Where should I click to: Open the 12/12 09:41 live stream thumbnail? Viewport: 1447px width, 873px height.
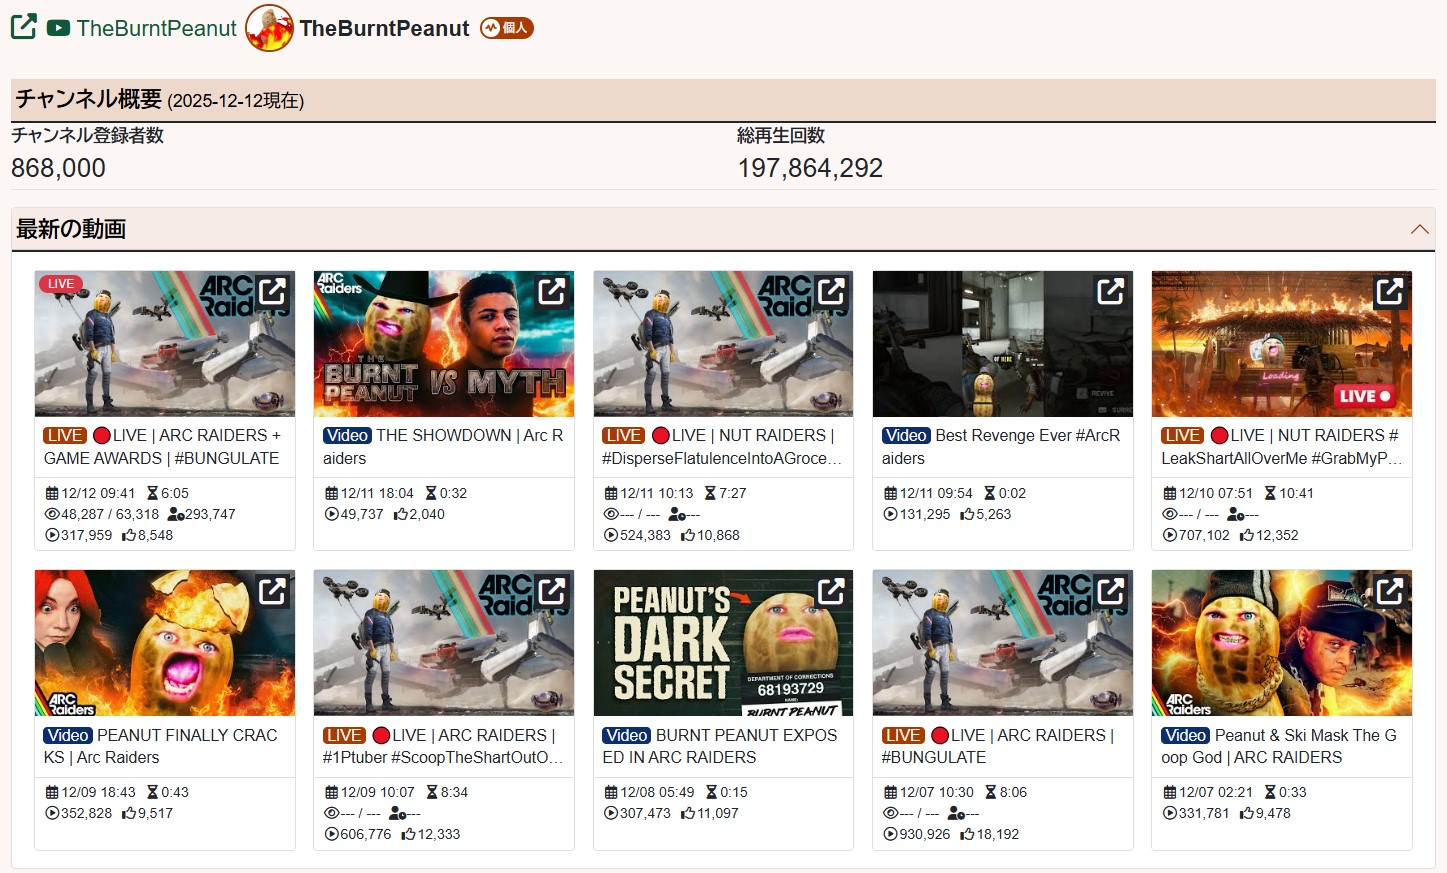pyautogui.click(x=165, y=344)
